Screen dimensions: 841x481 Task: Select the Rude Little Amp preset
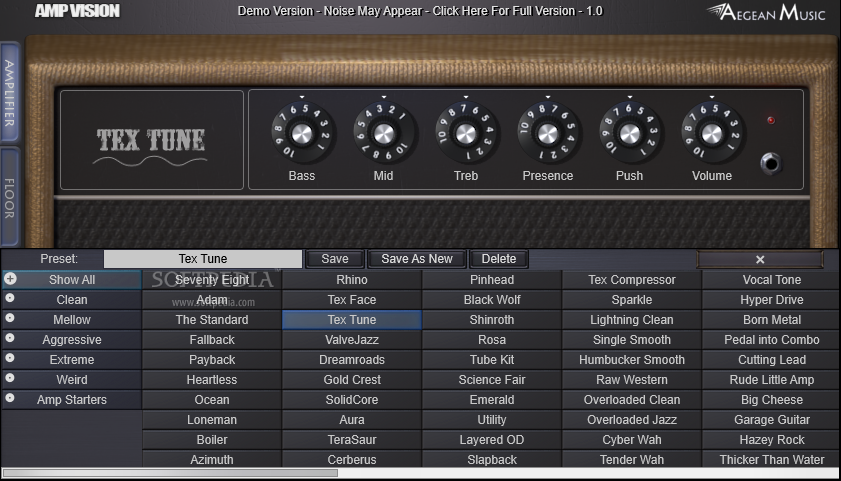(771, 380)
